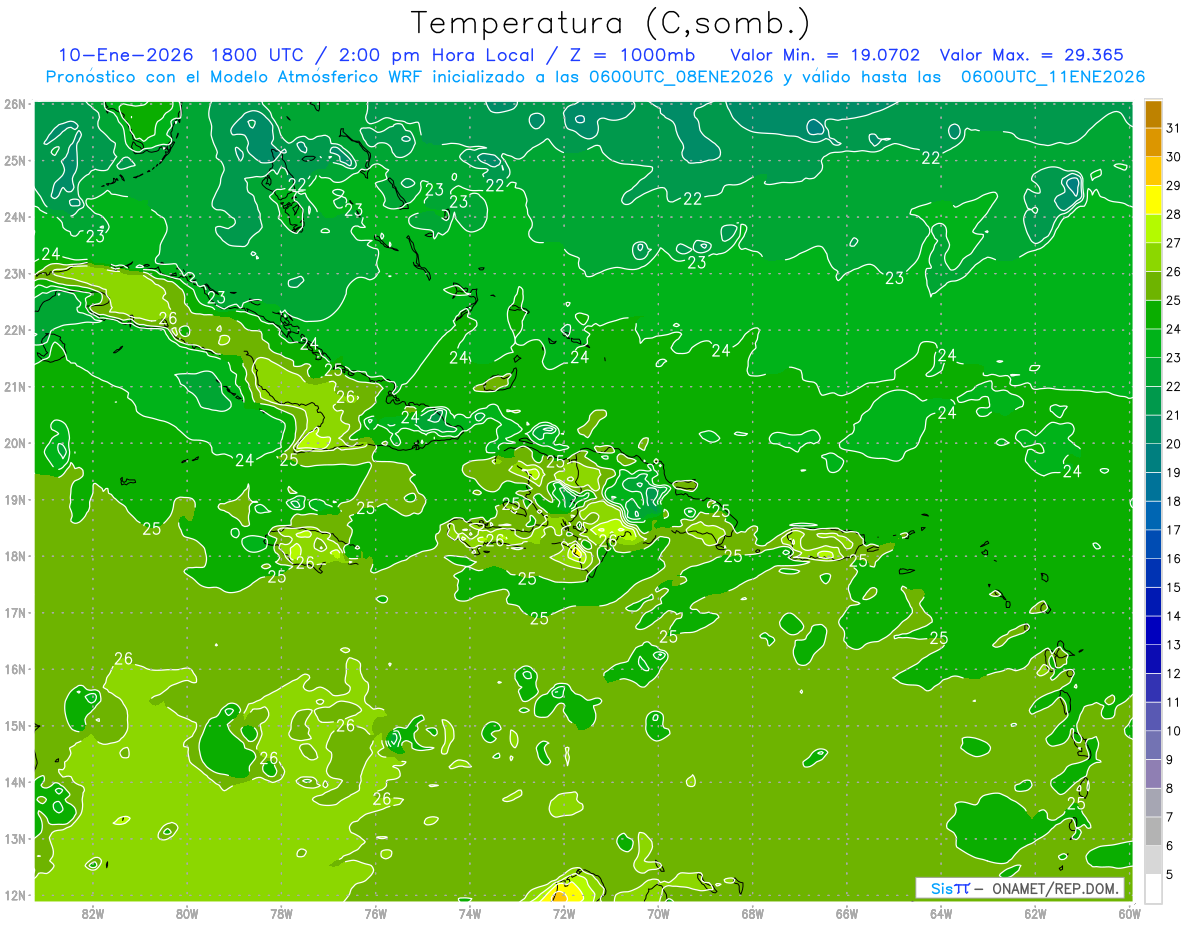This screenshot has height=927, width=1200.
Task: Click the "20" label on the color scale
Action: [x=1173, y=444]
